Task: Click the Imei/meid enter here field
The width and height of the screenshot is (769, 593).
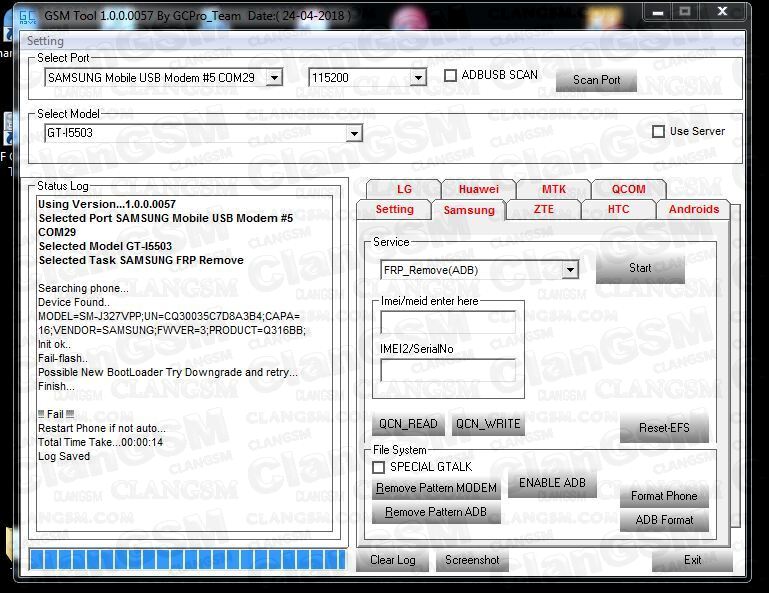Action: point(448,322)
